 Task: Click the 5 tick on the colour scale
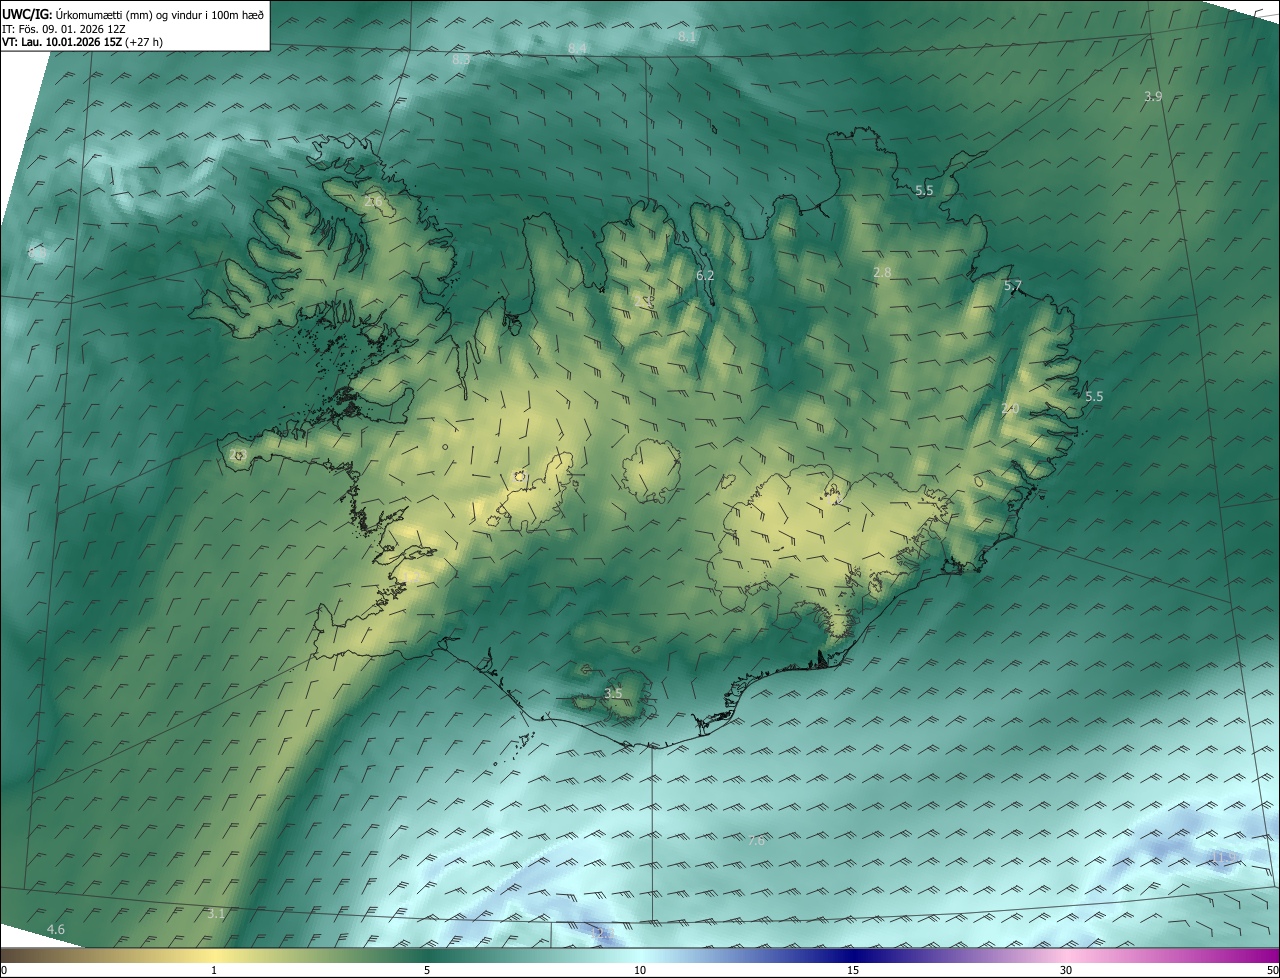click(427, 970)
